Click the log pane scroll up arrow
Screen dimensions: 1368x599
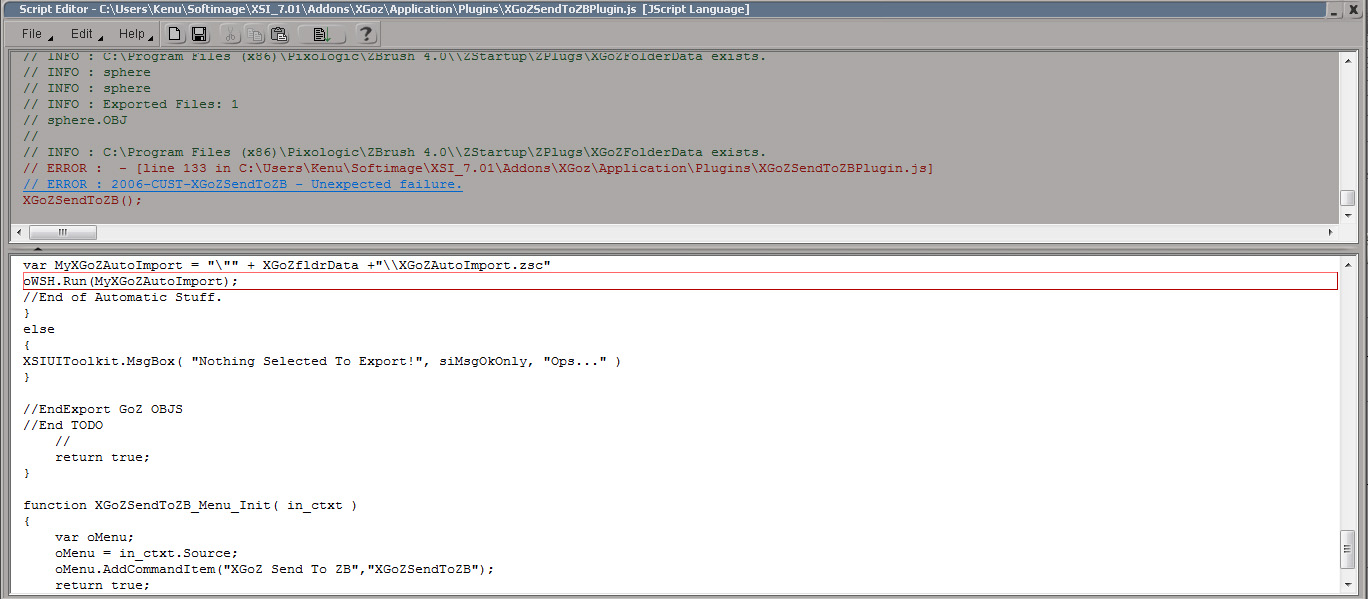pyautogui.click(x=1348, y=60)
